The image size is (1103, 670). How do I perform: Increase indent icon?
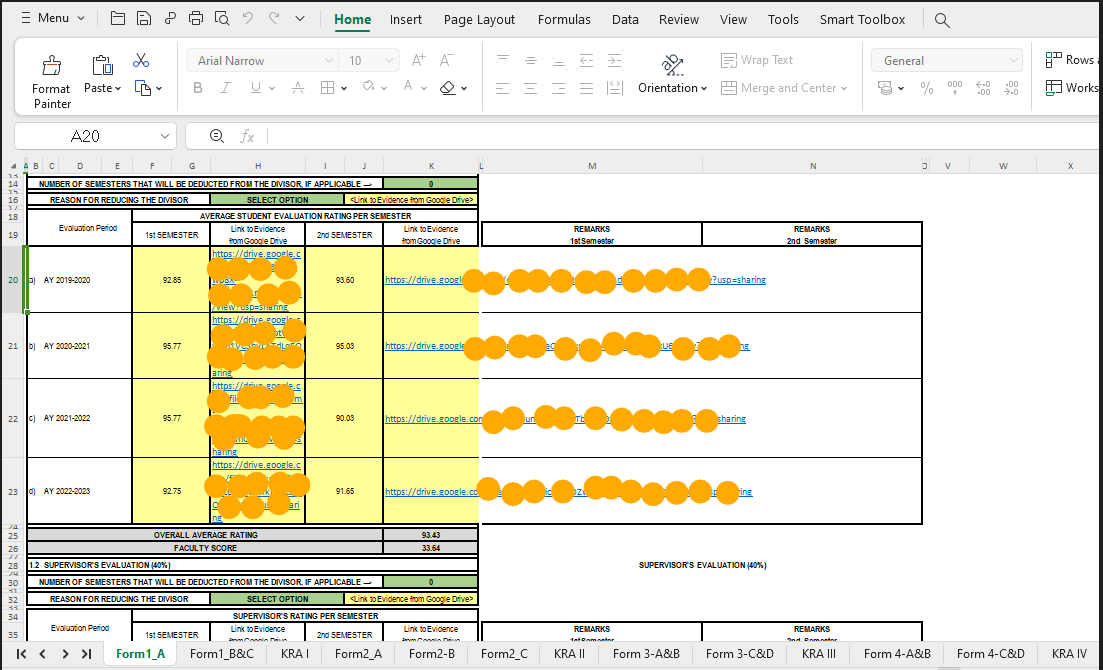(x=615, y=61)
